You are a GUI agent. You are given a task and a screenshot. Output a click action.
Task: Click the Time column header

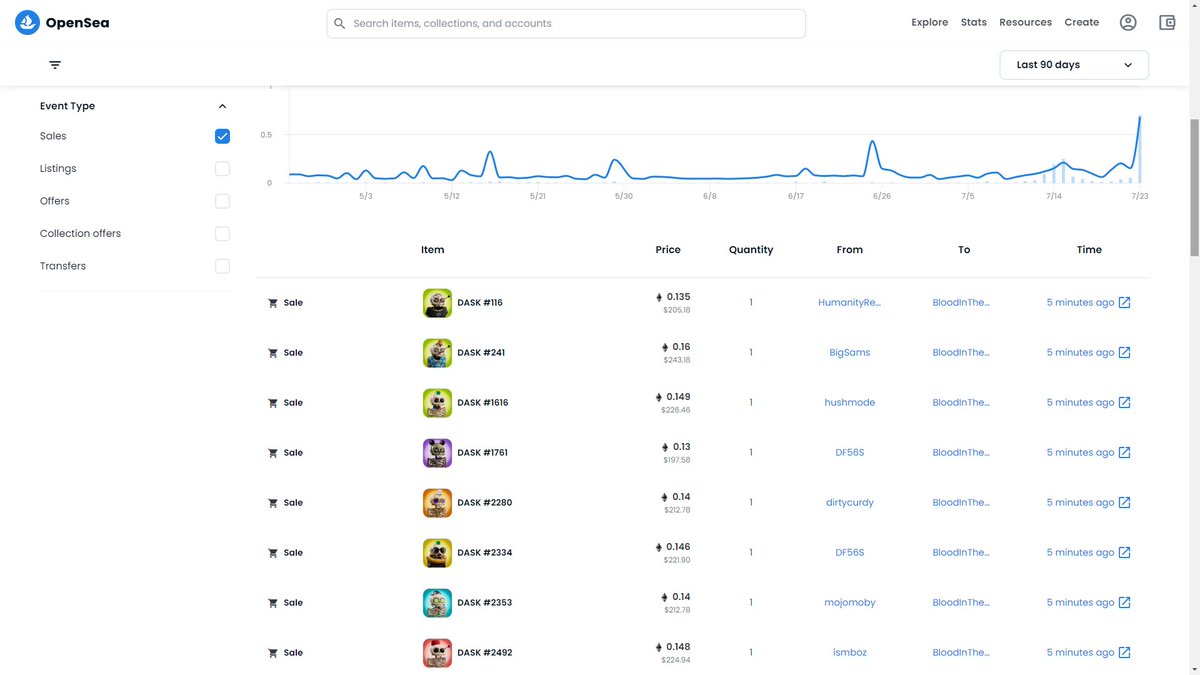tap(1089, 250)
